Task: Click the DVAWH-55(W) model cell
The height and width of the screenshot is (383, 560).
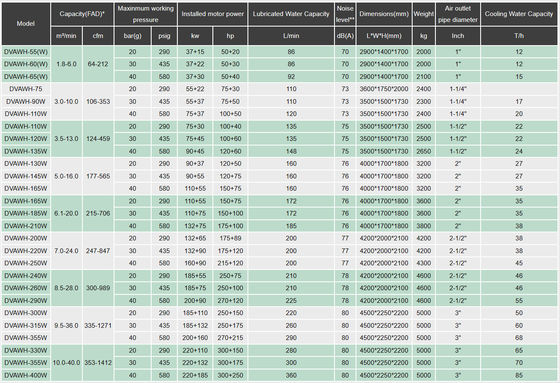Action: pos(26,52)
